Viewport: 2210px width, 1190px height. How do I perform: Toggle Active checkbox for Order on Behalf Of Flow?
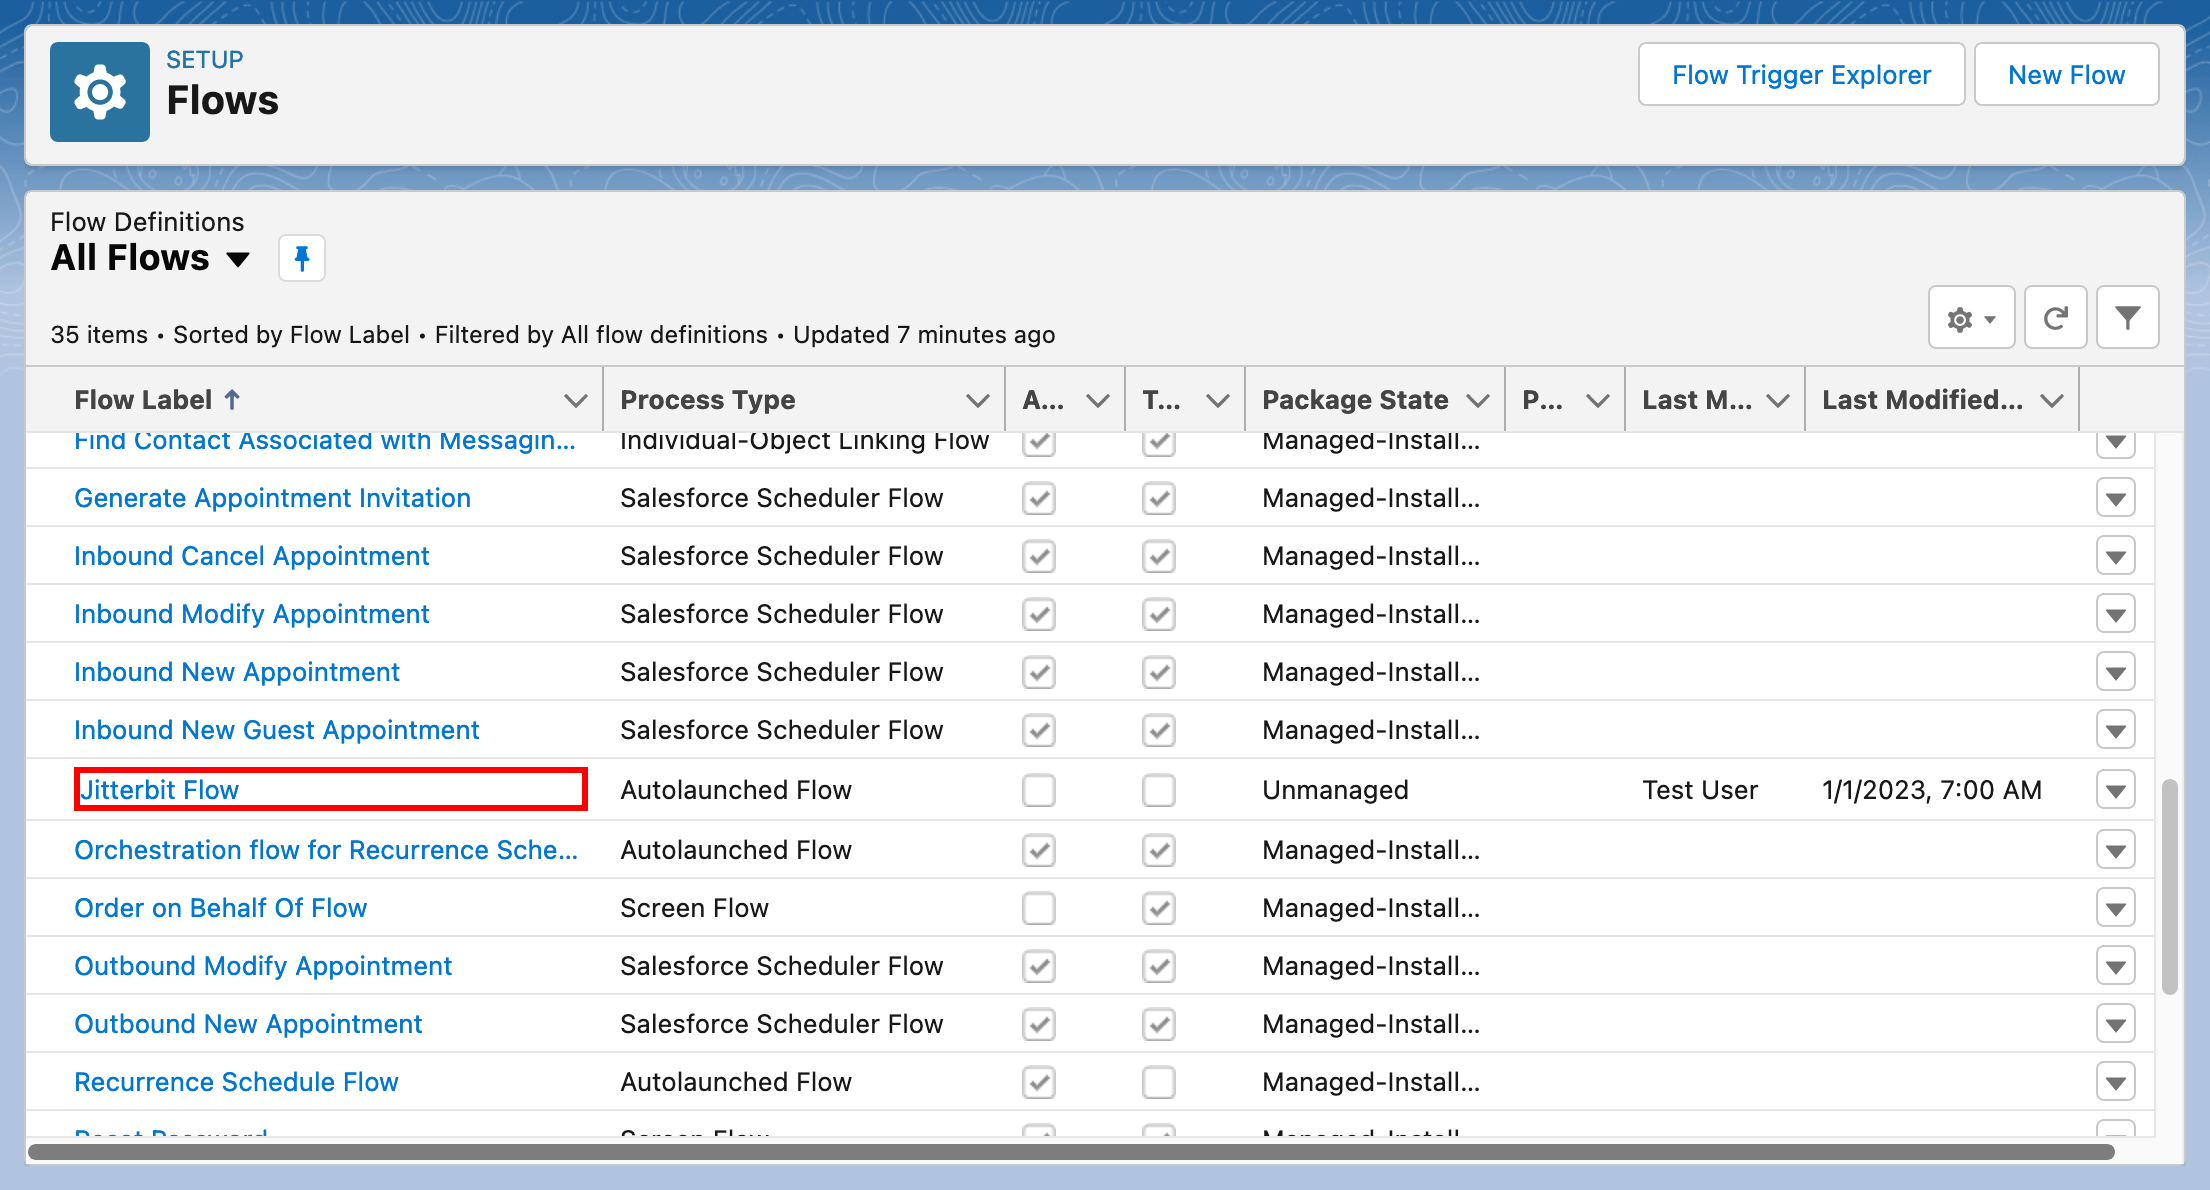click(1039, 909)
